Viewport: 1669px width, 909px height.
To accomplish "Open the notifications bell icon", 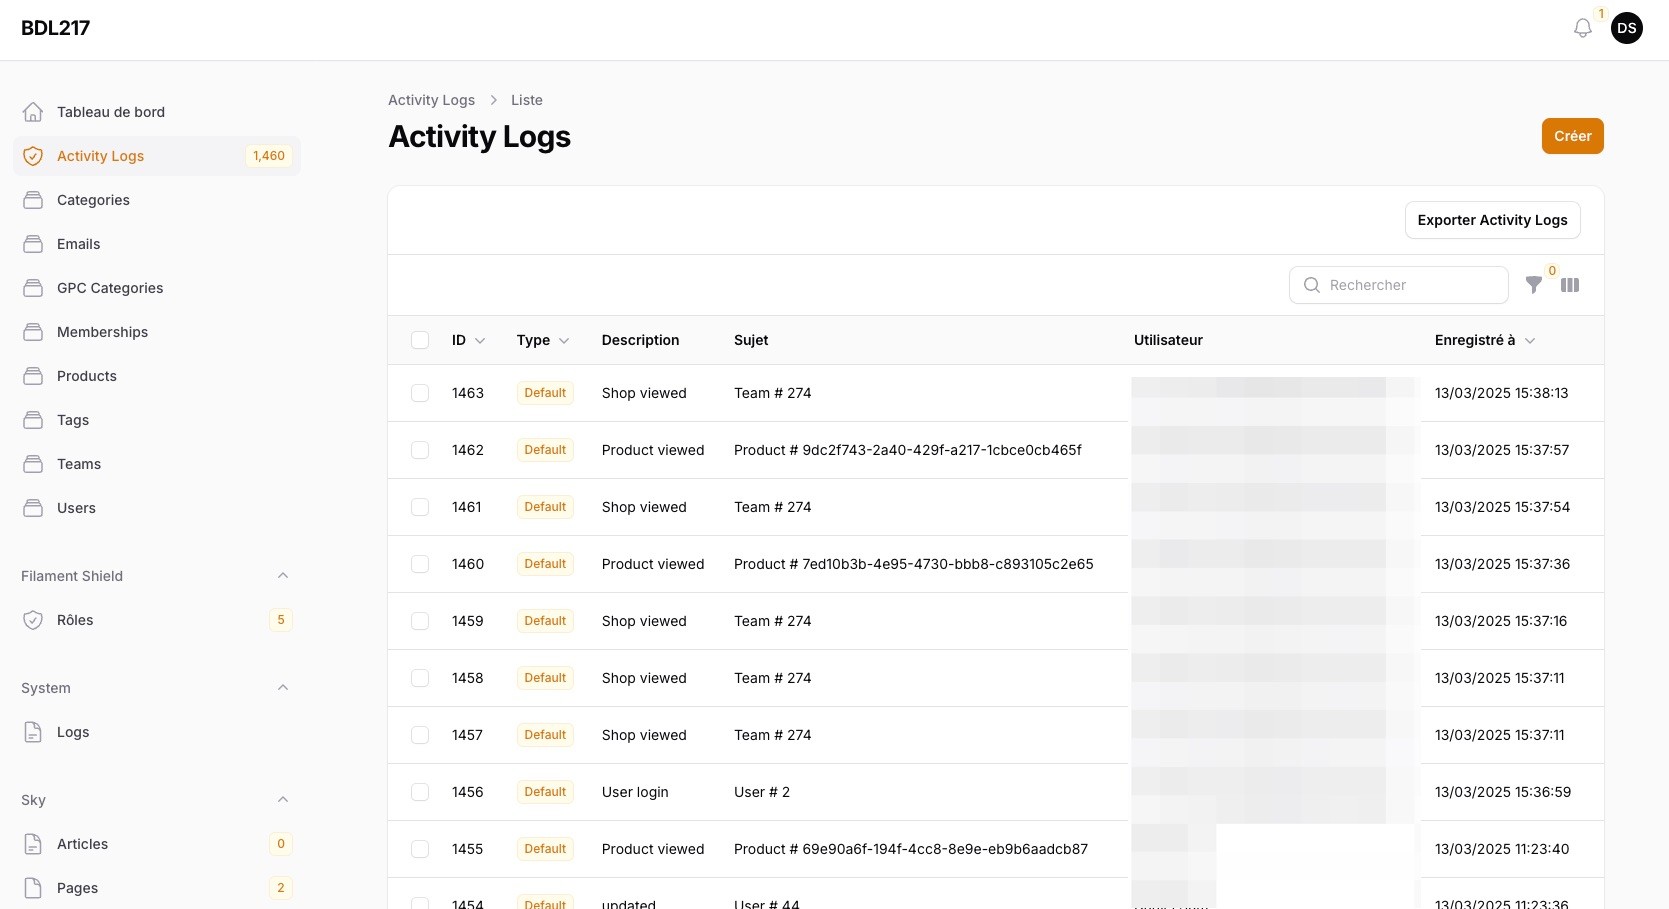I will click(1582, 28).
